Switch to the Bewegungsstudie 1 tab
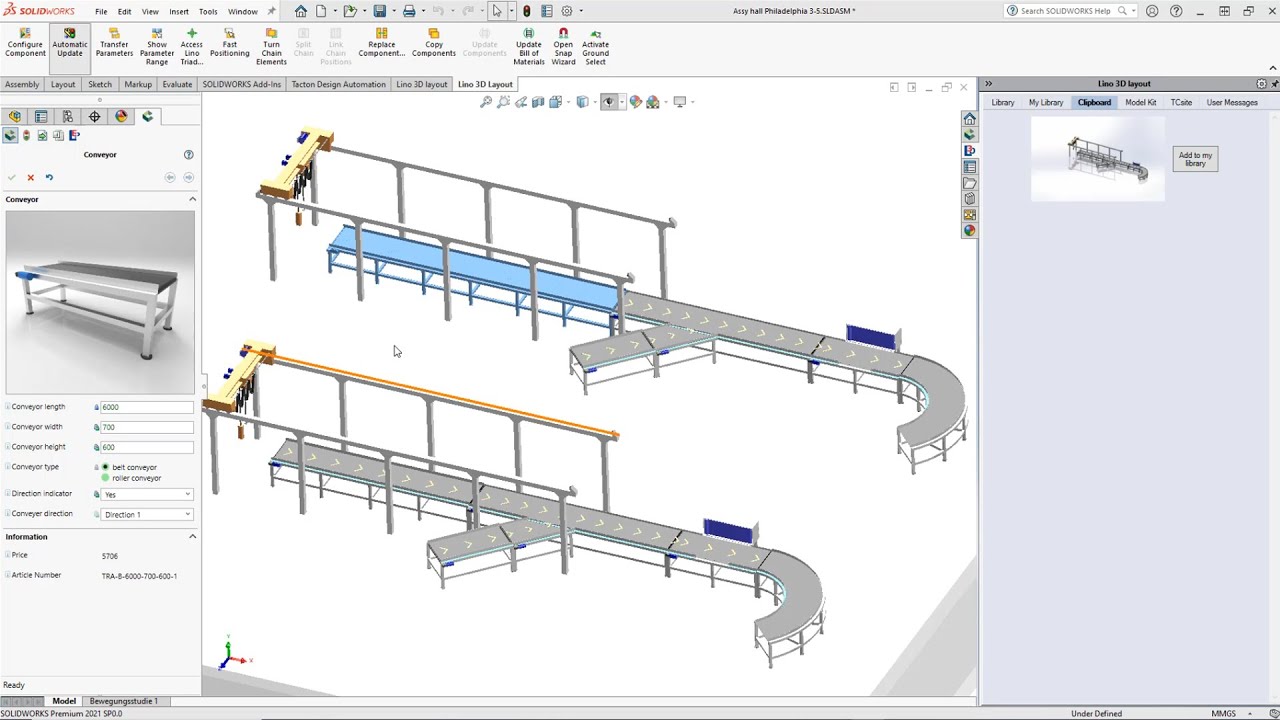 click(x=124, y=701)
